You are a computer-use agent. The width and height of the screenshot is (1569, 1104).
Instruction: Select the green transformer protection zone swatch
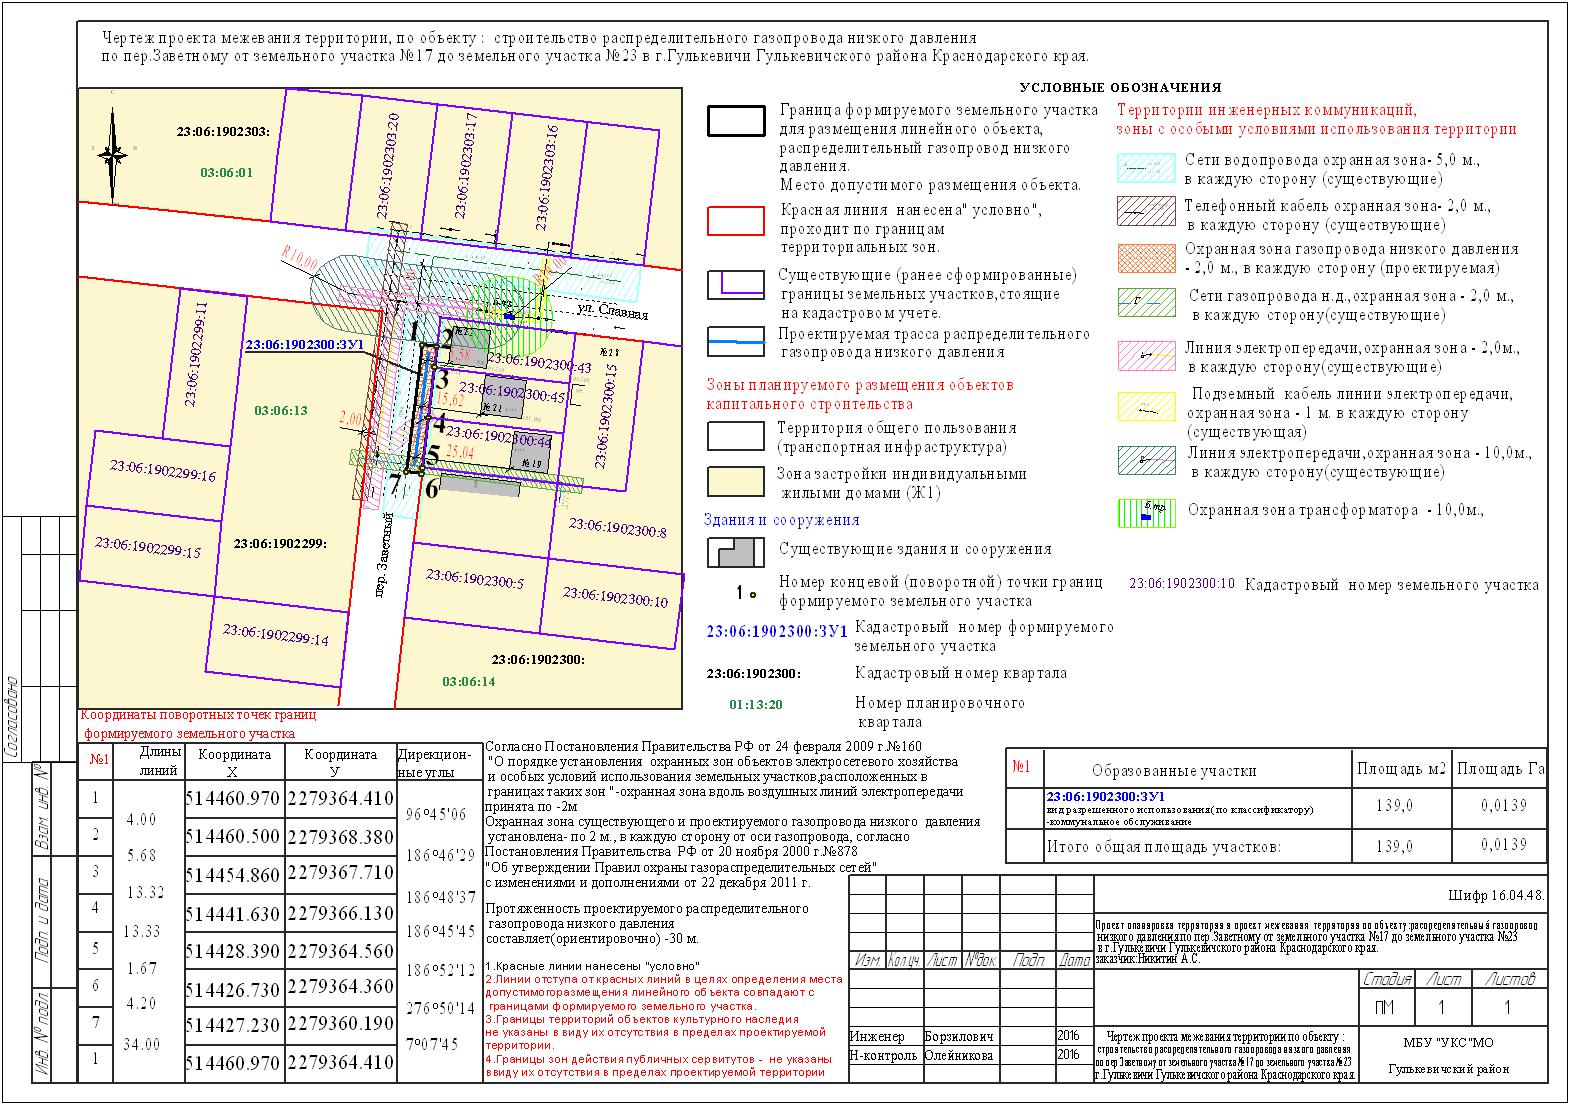tap(1145, 512)
